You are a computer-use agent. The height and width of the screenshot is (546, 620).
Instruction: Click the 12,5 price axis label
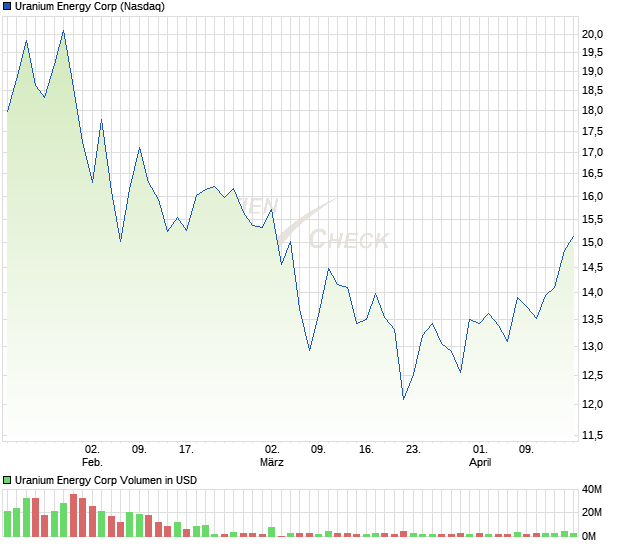point(592,375)
